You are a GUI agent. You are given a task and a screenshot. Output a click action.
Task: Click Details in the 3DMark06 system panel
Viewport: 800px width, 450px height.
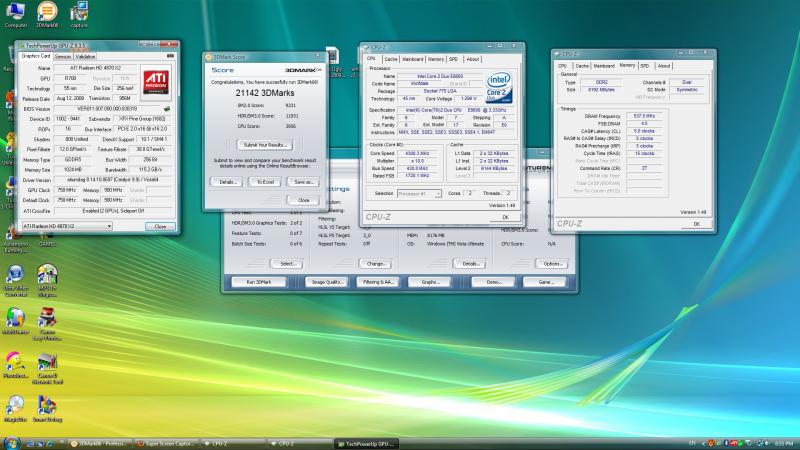469,264
